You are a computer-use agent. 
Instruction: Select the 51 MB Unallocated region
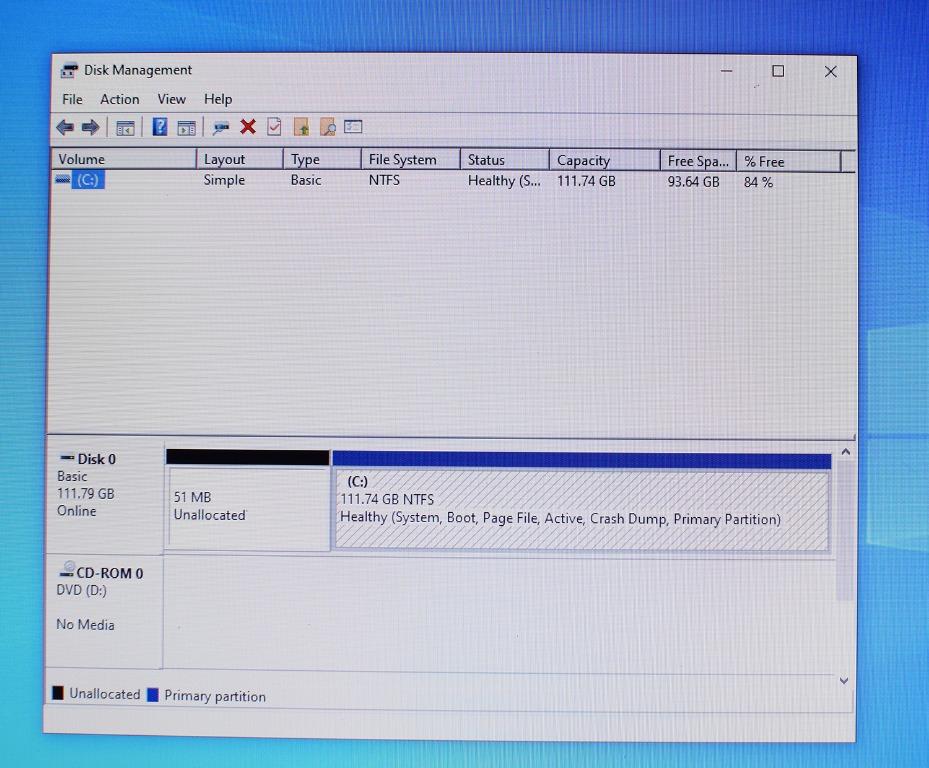pyautogui.click(x=245, y=505)
